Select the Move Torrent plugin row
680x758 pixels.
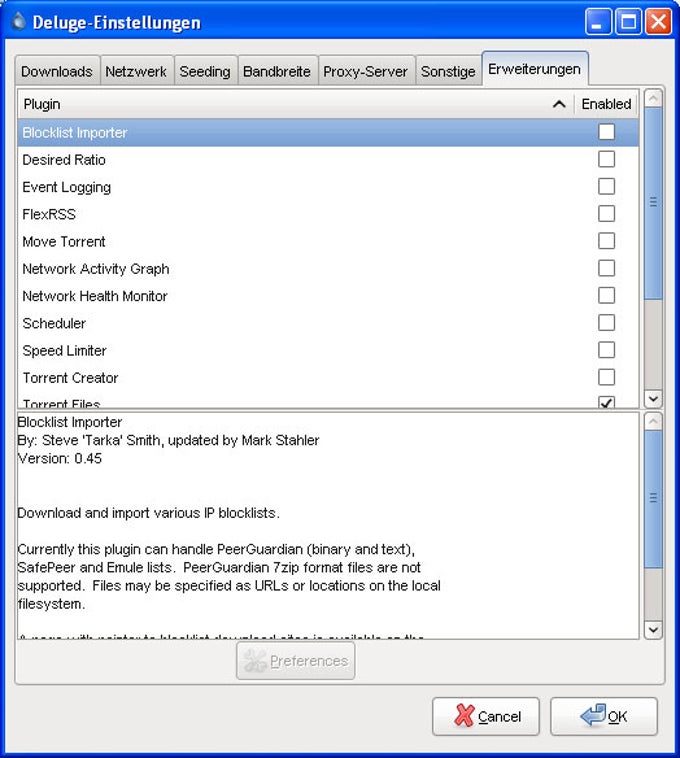(328, 241)
